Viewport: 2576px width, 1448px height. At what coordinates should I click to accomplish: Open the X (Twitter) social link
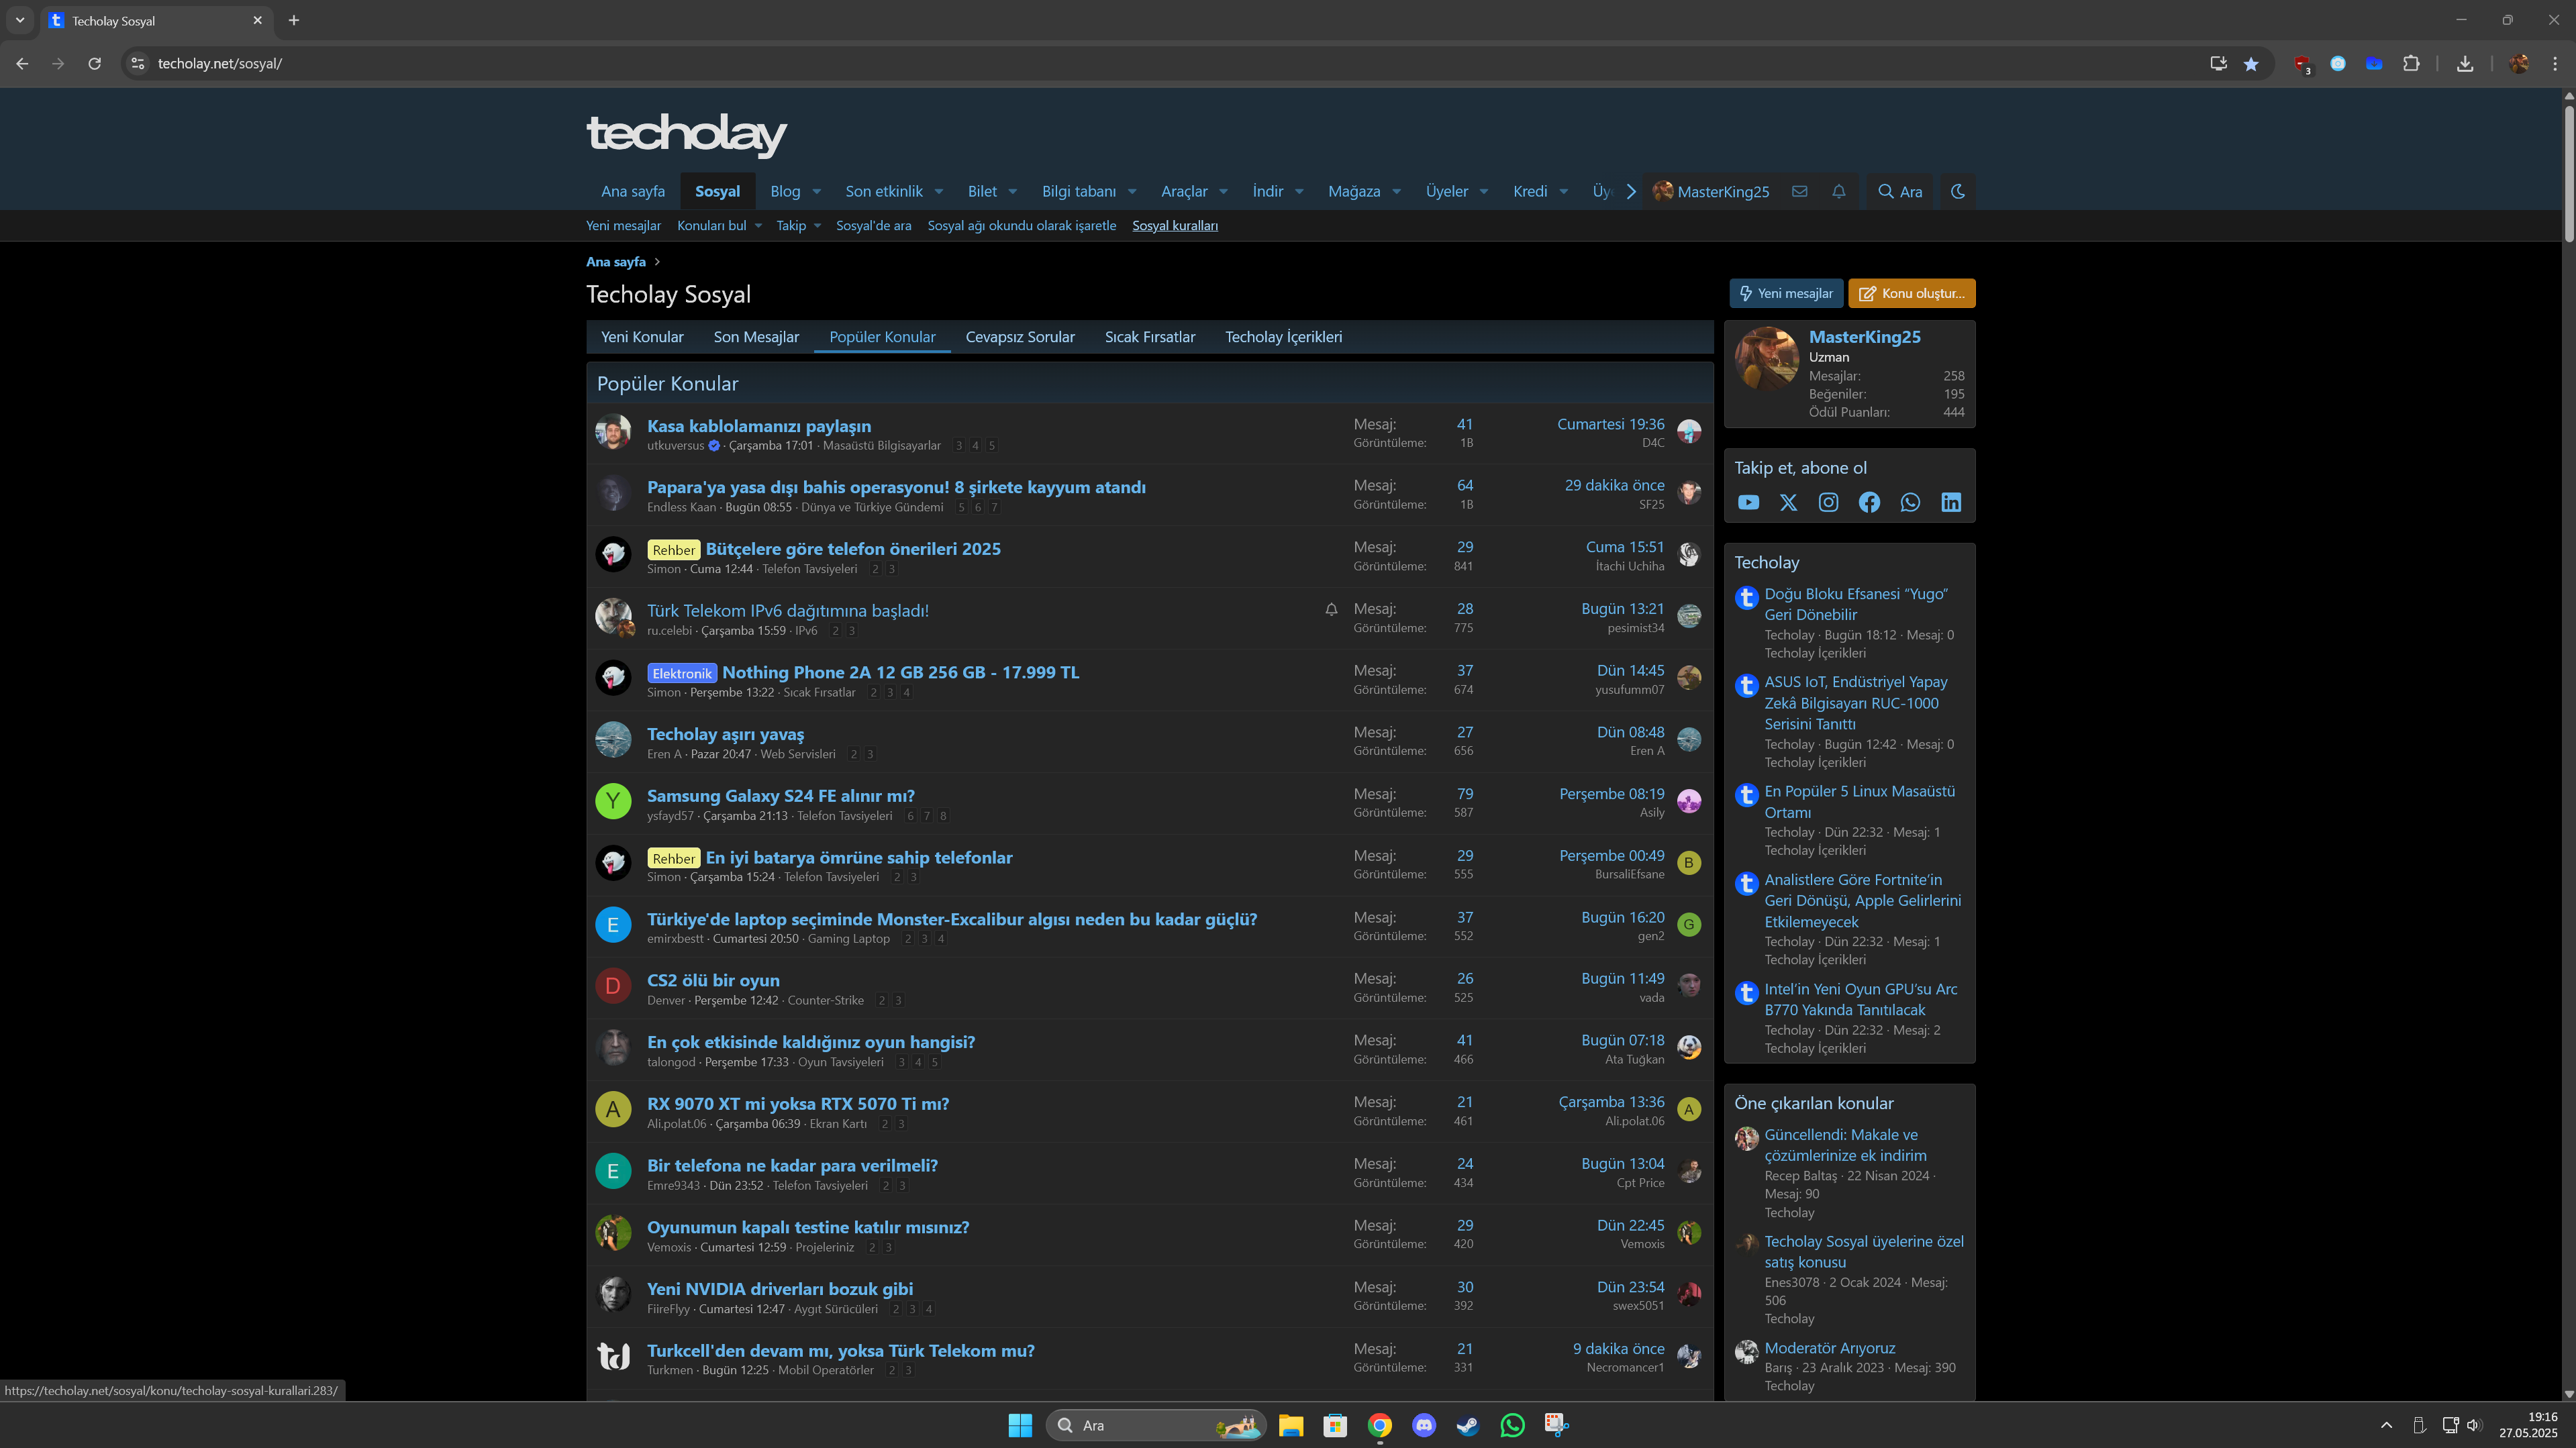[x=1788, y=502]
